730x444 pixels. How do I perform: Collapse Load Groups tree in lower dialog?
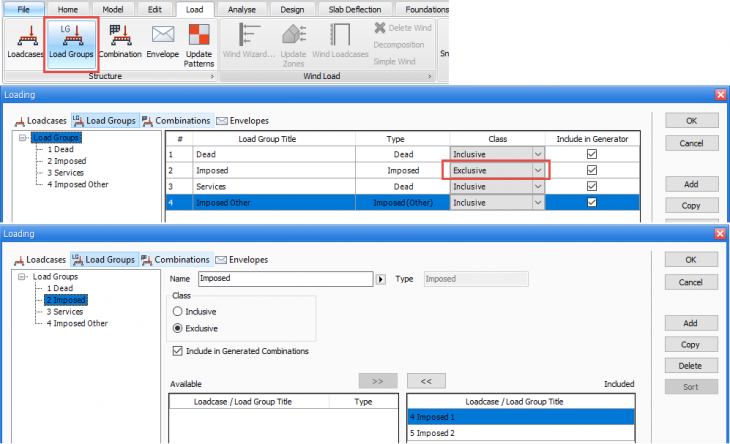21,276
